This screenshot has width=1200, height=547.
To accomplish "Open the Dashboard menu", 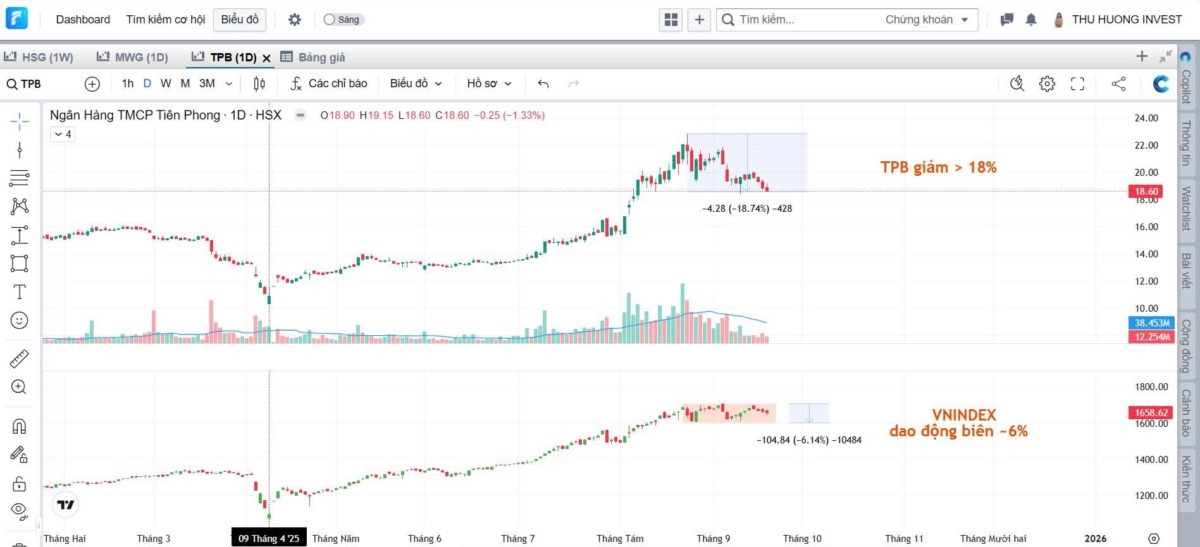I will coord(83,19).
